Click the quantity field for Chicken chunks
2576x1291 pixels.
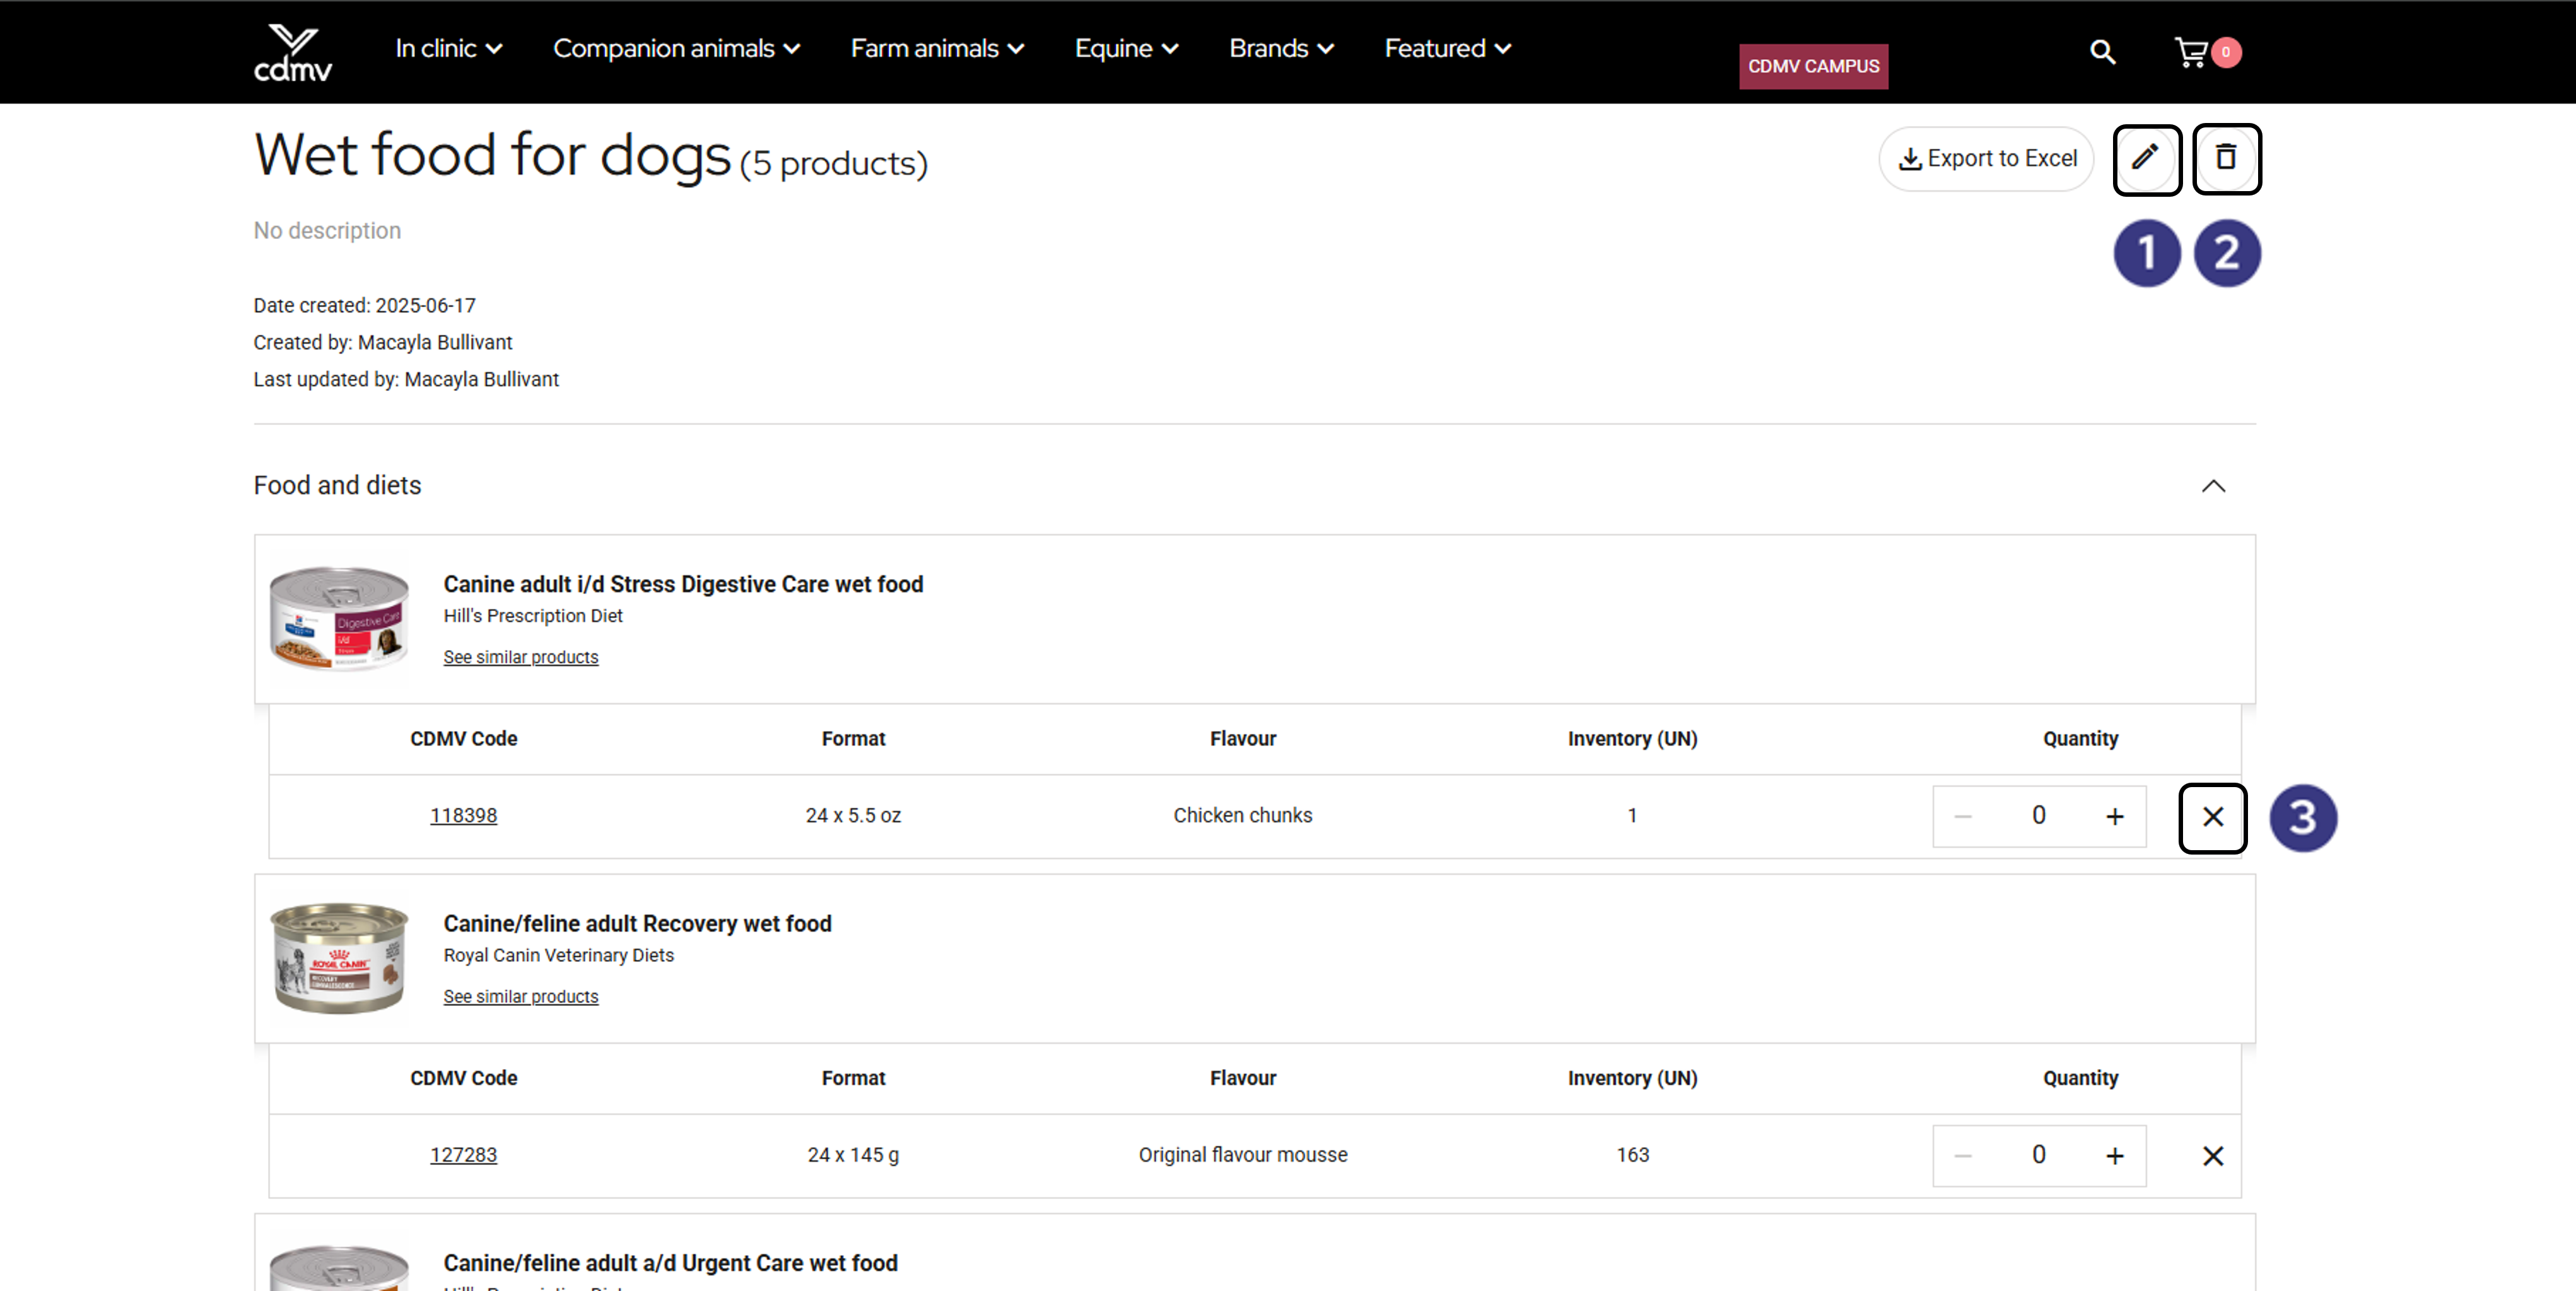2038,816
